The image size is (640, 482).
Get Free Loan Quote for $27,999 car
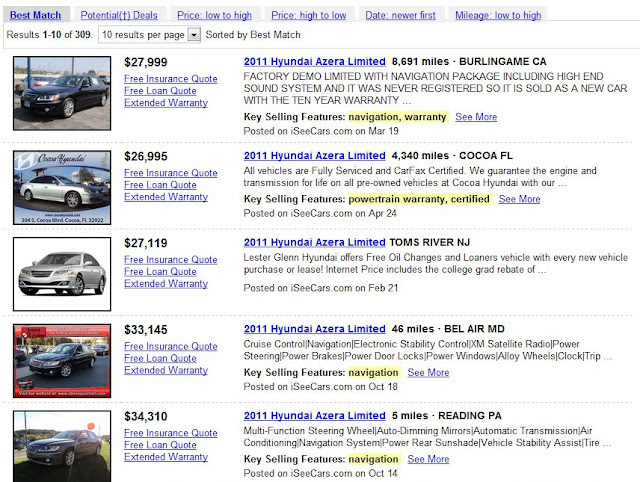pyautogui.click(x=160, y=91)
